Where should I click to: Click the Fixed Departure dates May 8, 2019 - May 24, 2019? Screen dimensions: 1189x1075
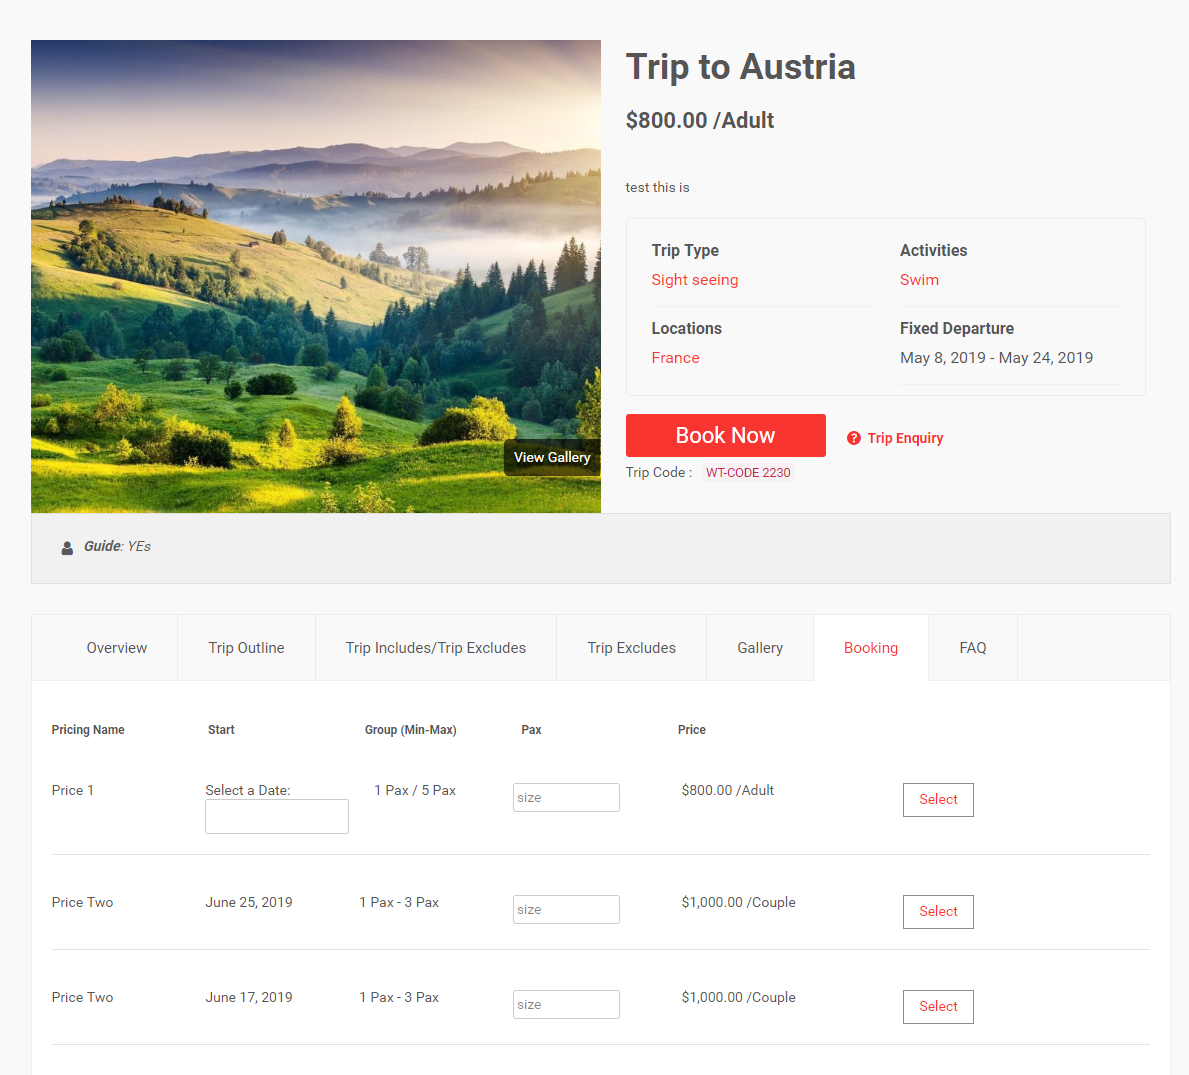click(996, 358)
